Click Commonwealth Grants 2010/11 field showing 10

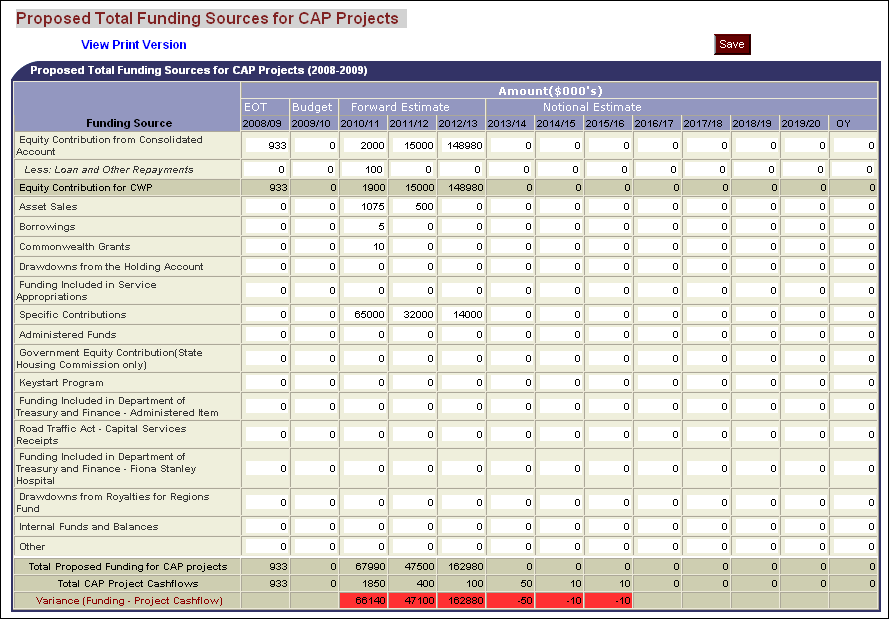point(363,247)
